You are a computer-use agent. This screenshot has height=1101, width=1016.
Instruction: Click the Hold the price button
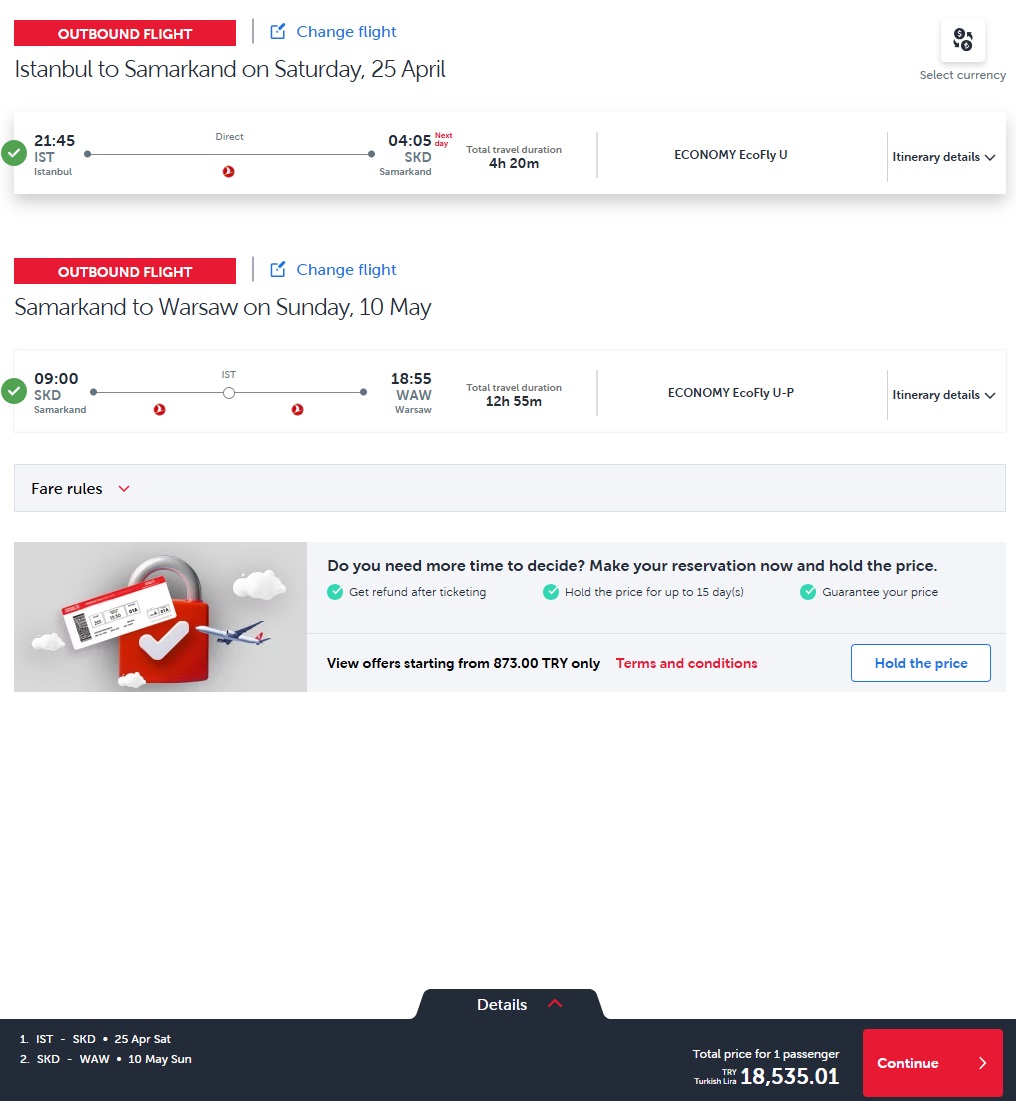921,663
